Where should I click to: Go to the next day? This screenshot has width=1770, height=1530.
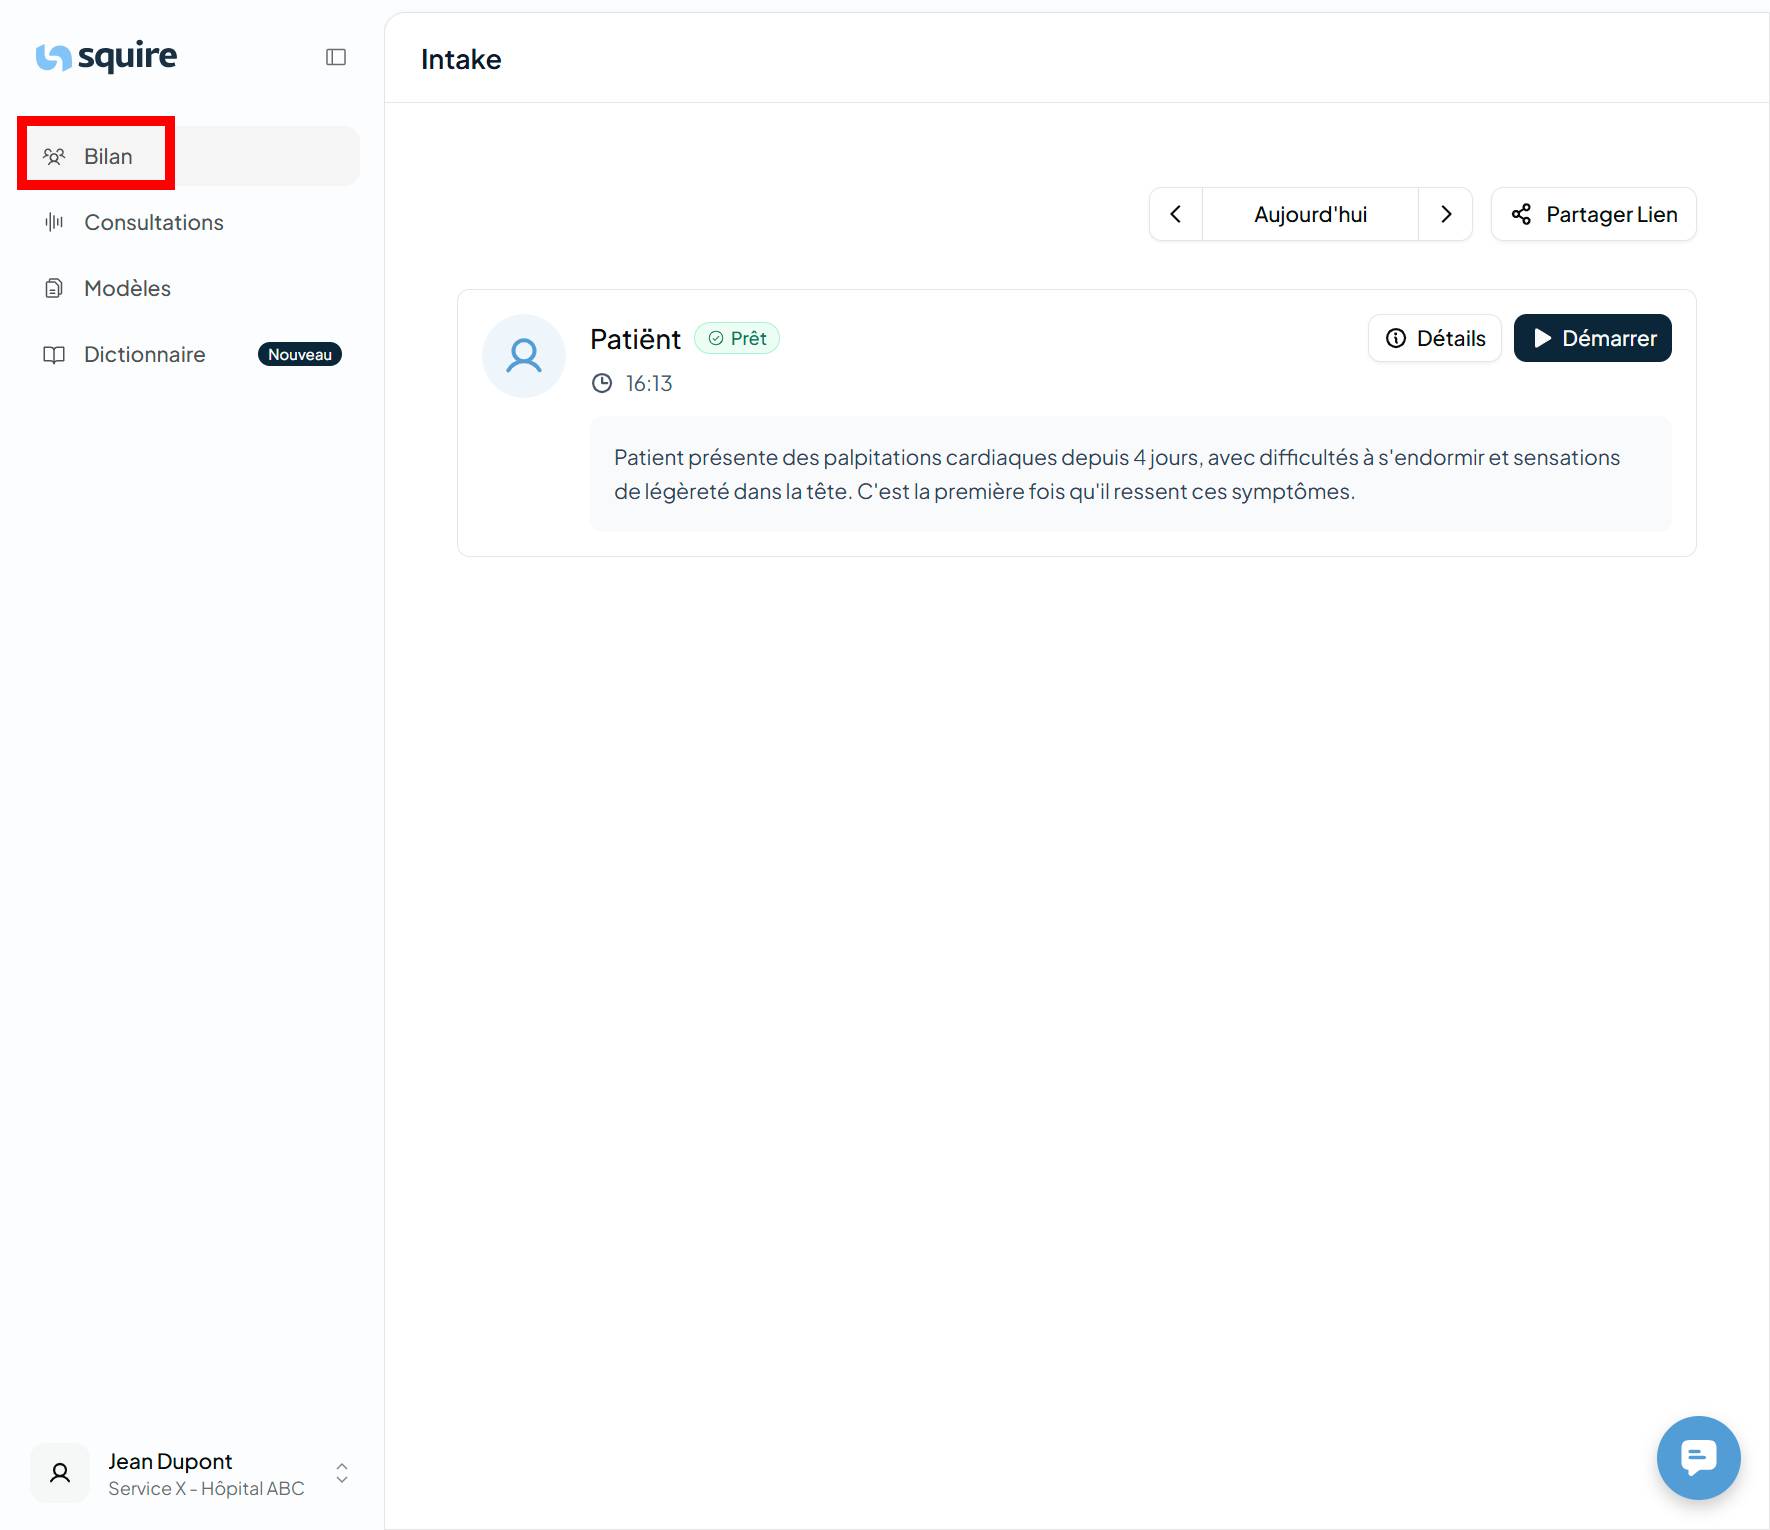(x=1445, y=214)
